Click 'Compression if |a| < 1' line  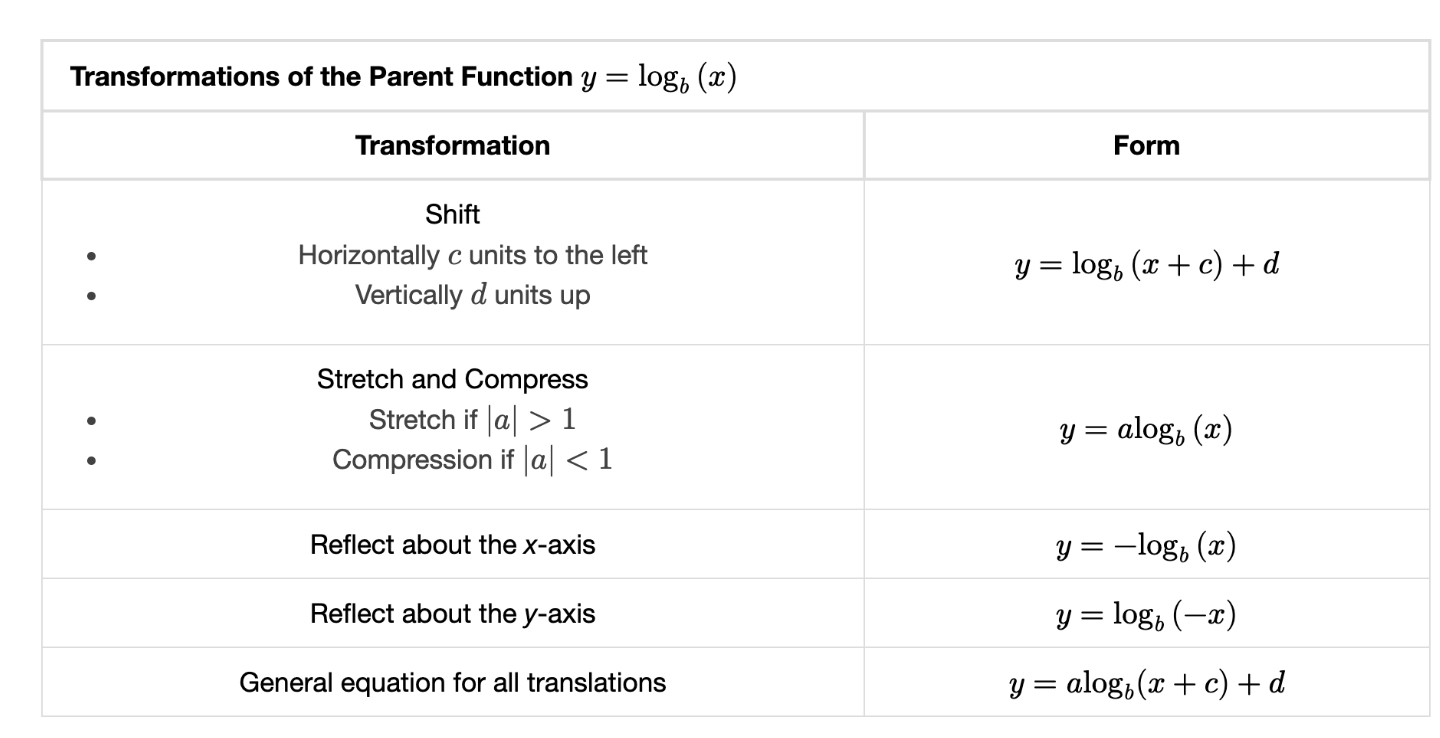tap(473, 460)
